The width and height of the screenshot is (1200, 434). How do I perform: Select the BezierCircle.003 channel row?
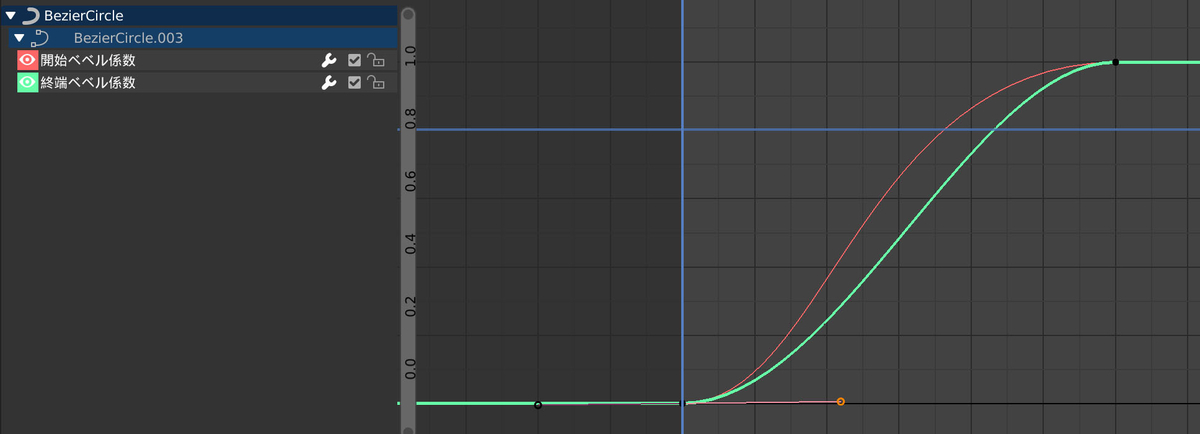click(x=203, y=38)
